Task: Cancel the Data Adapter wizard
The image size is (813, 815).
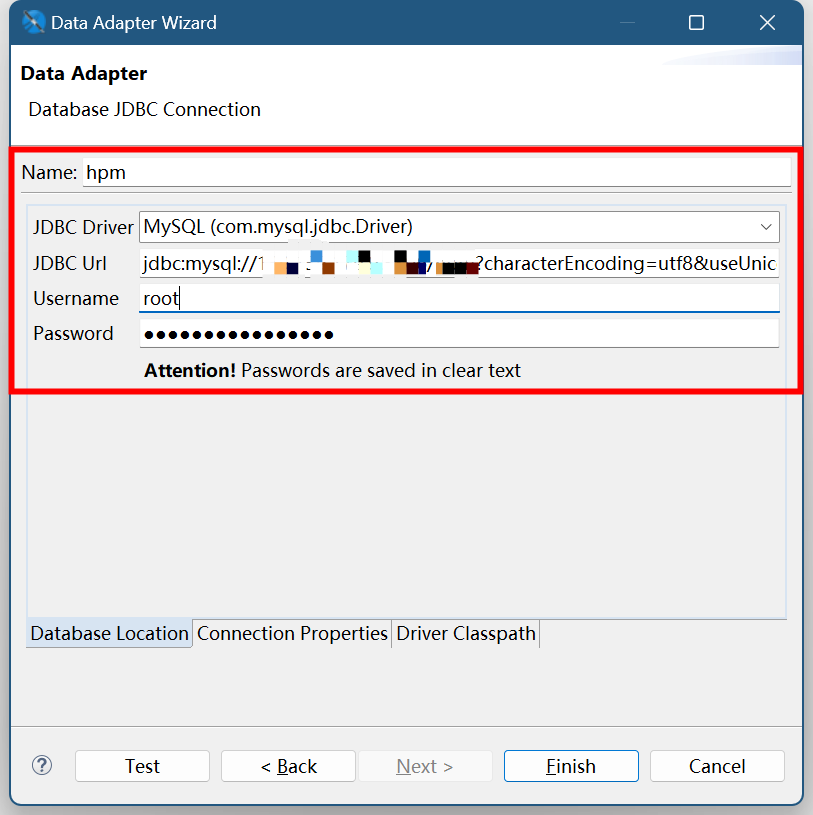Action: click(x=717, y=766)
